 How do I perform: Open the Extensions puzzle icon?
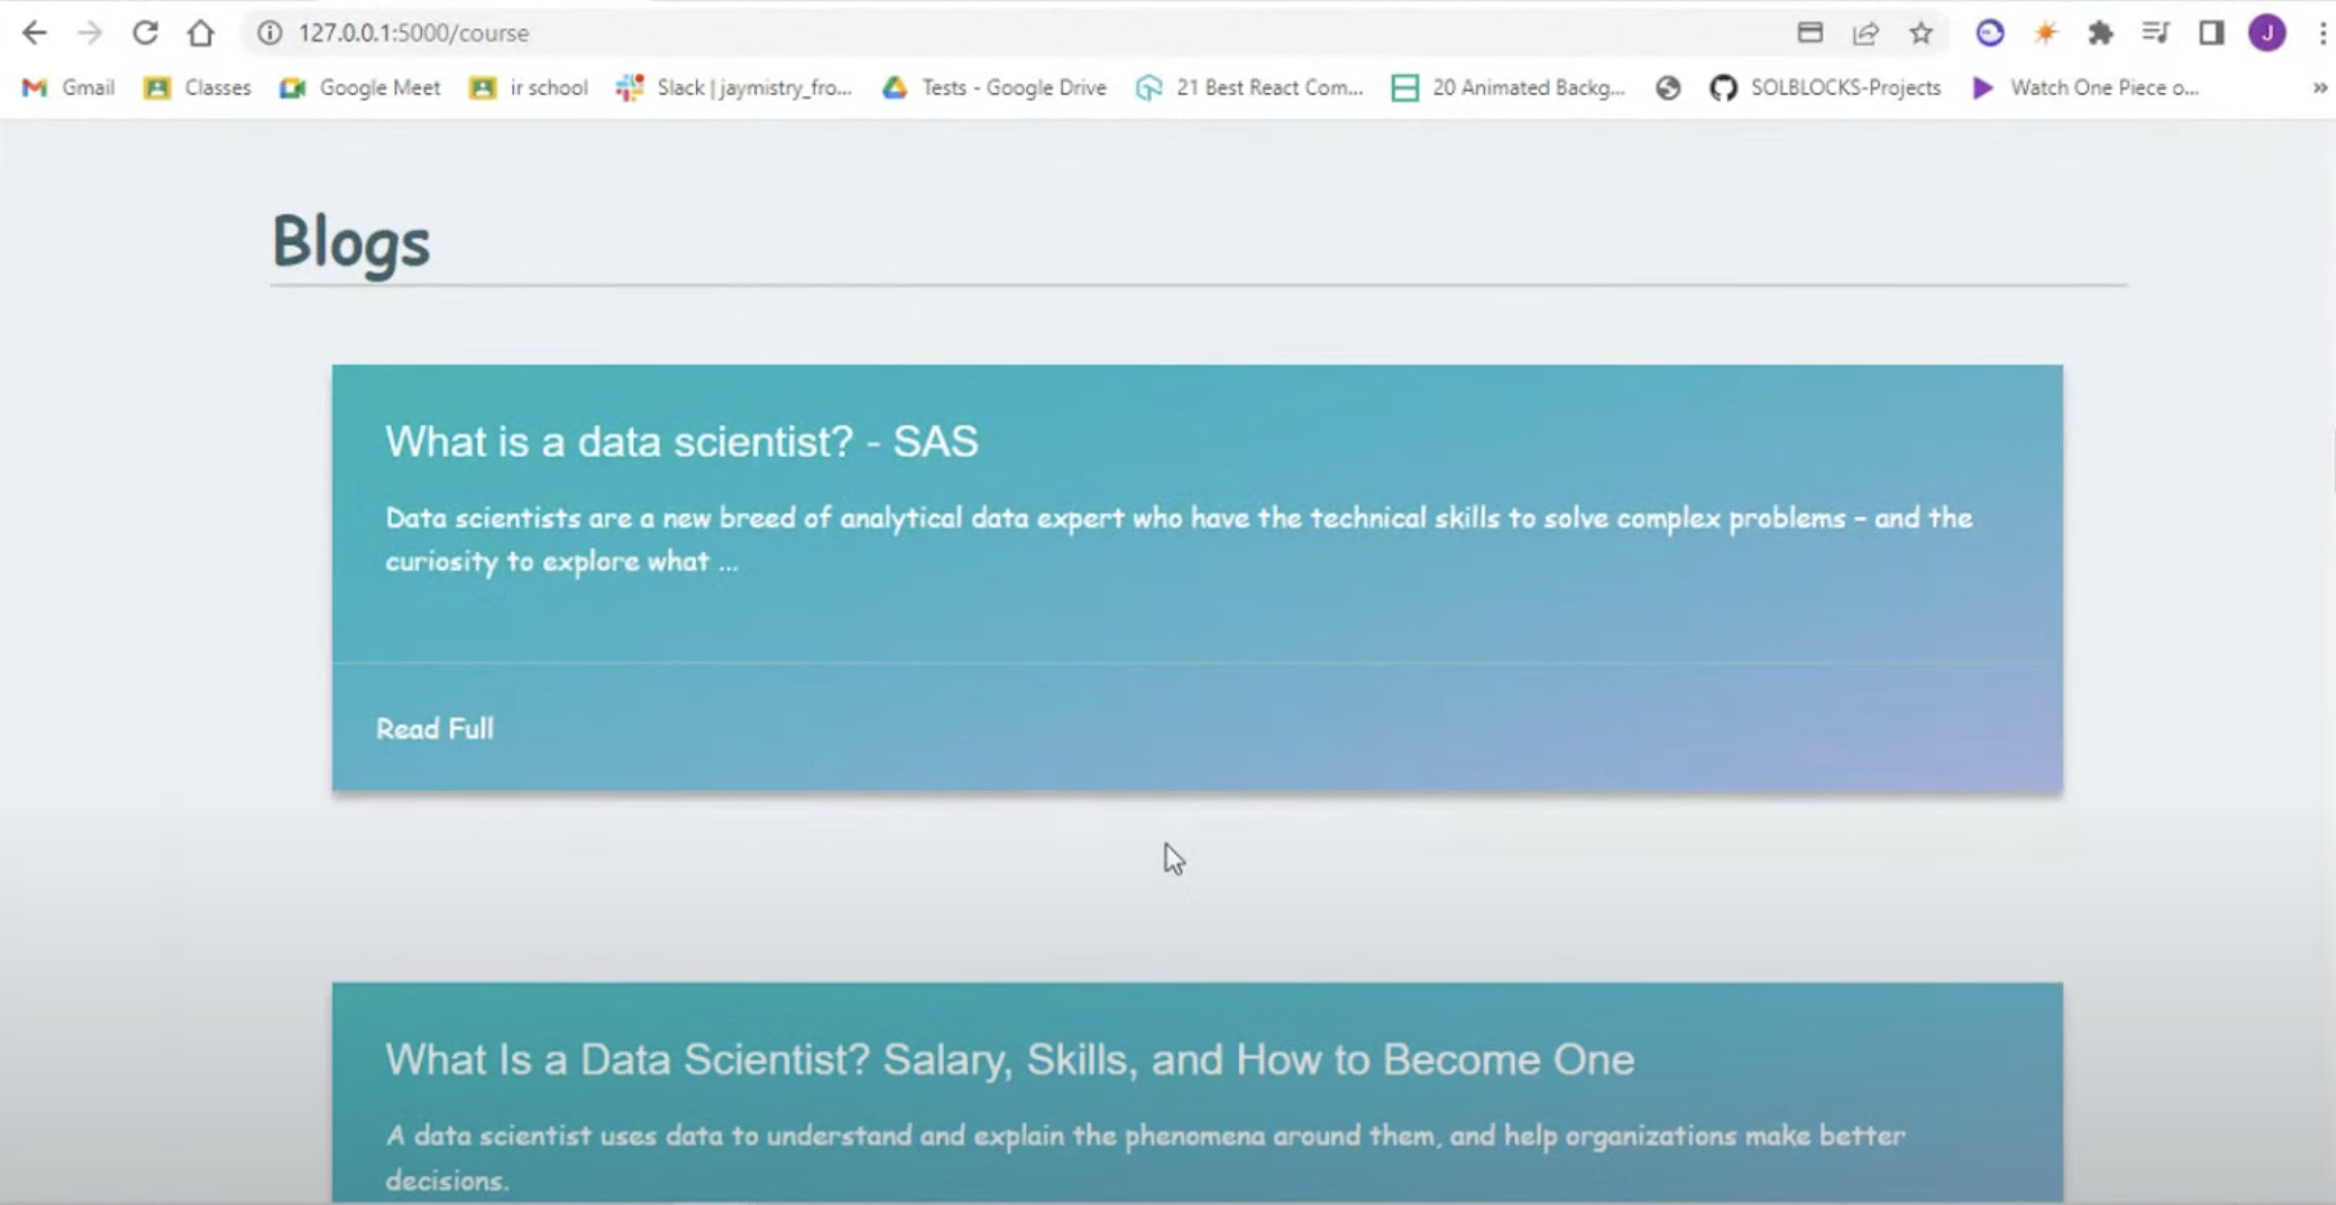pos(2100,33)
